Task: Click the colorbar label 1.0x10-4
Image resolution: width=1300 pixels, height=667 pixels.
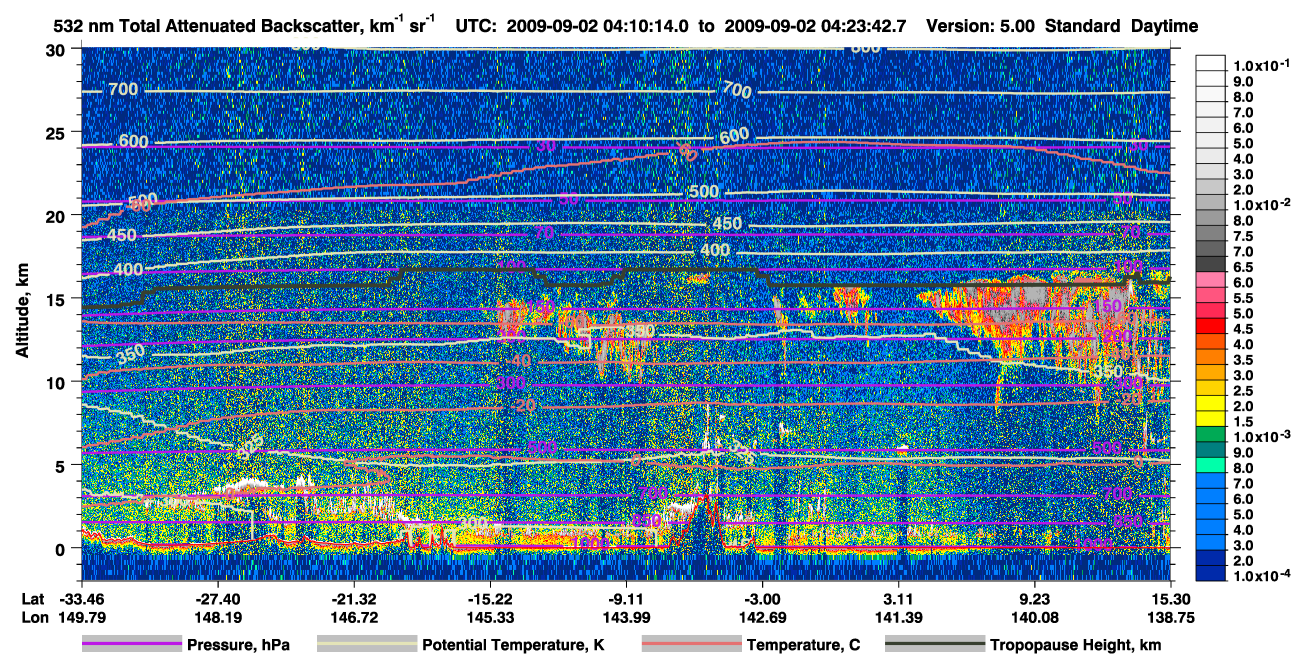Action: [1262, 576]
